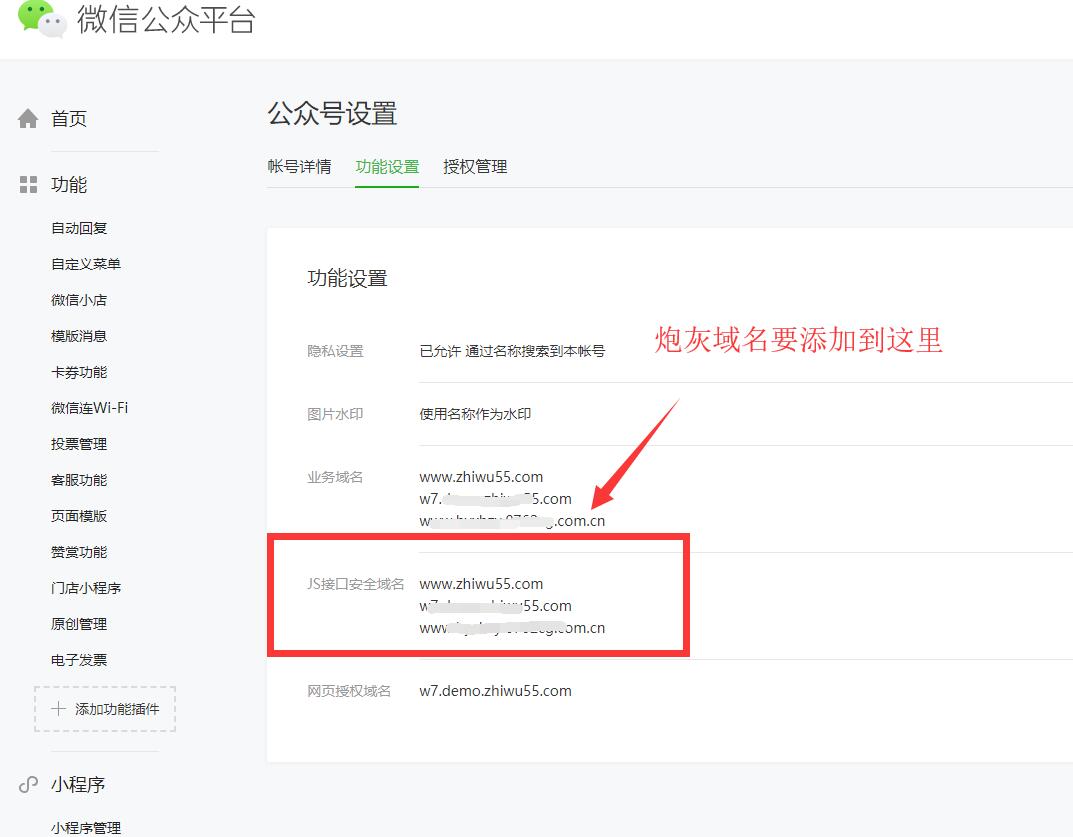Open 自动回复 in sidebar
The width and height of the screenshot is (1073, 837).
click(x=79, y=228)
